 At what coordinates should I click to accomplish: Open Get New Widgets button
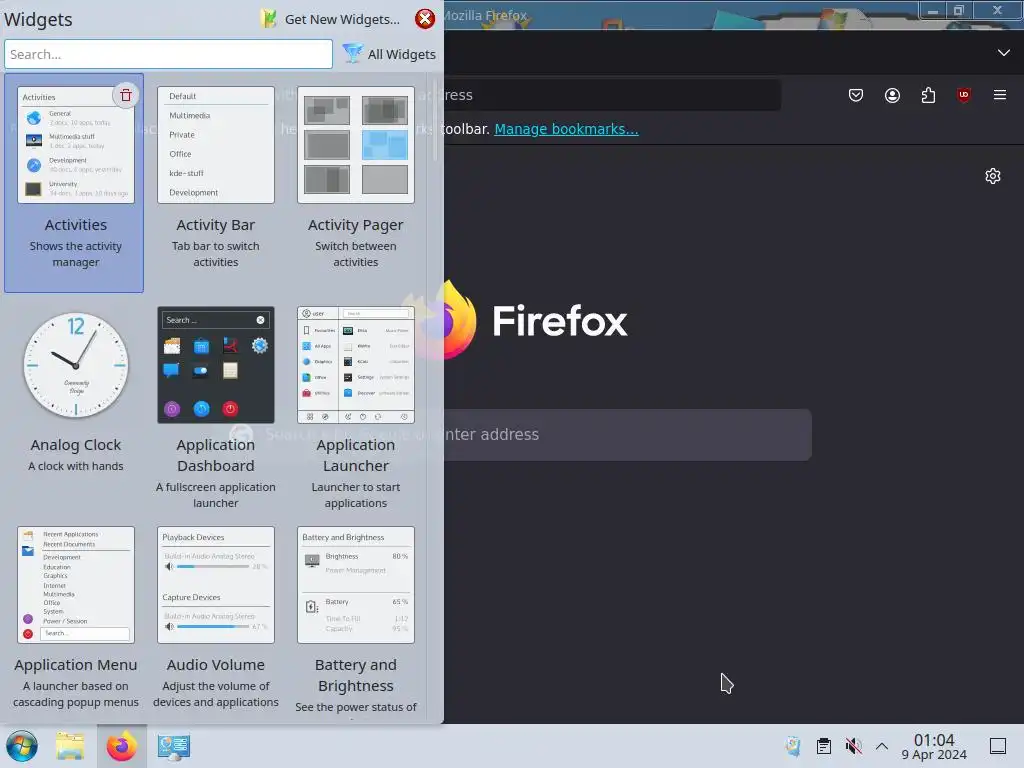[330, 19]
